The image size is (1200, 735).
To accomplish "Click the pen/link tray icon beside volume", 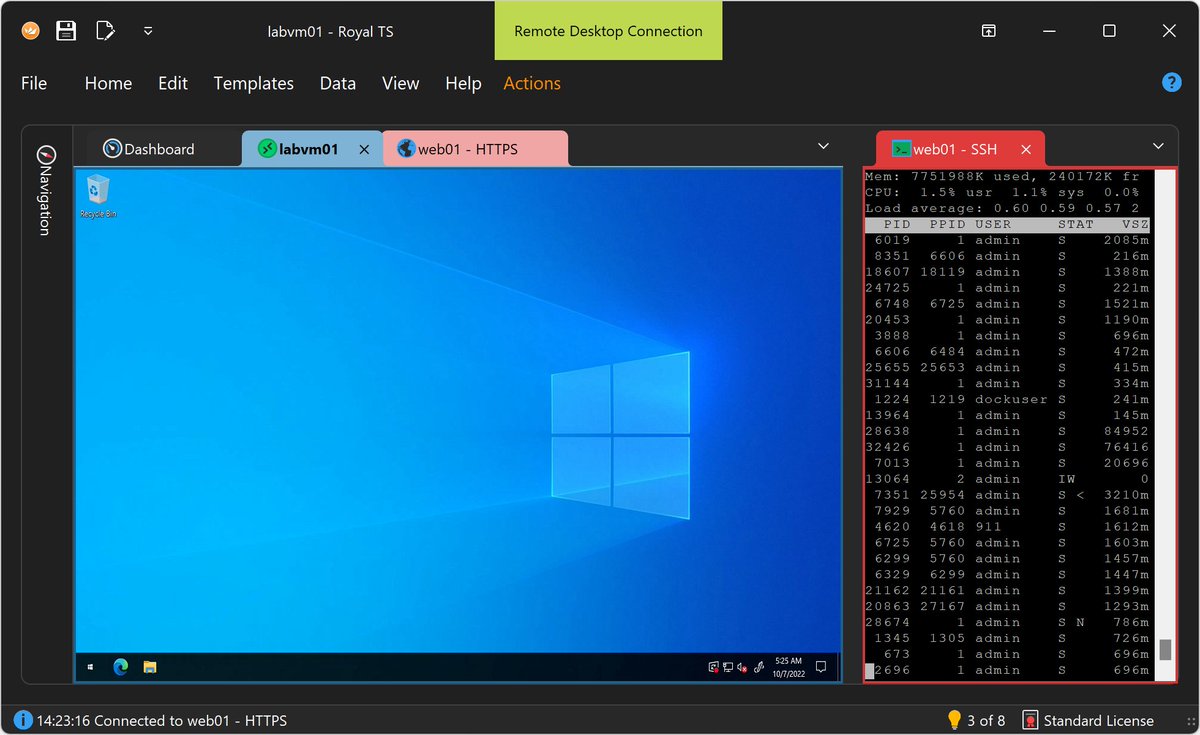I will 760,667.
